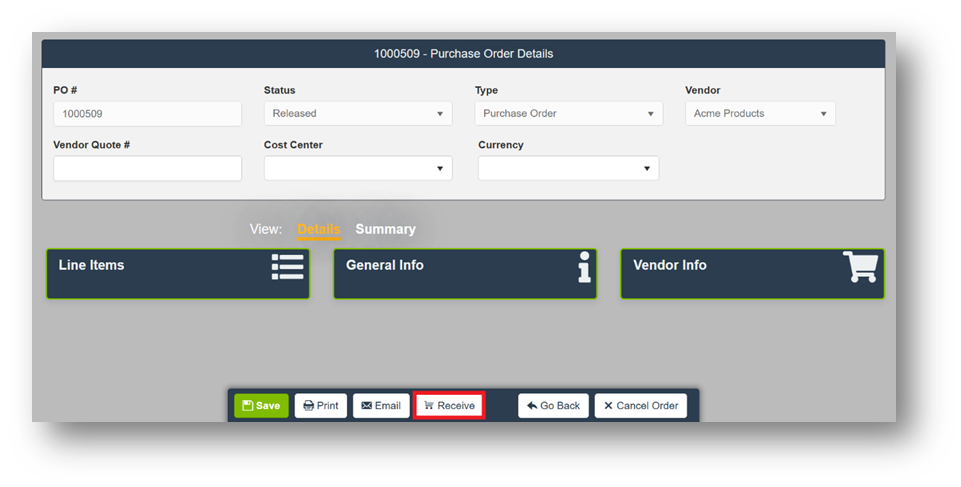Click the shopping cart icon on Vendor Info
This screenshot has height=487, width=961.
860,267
